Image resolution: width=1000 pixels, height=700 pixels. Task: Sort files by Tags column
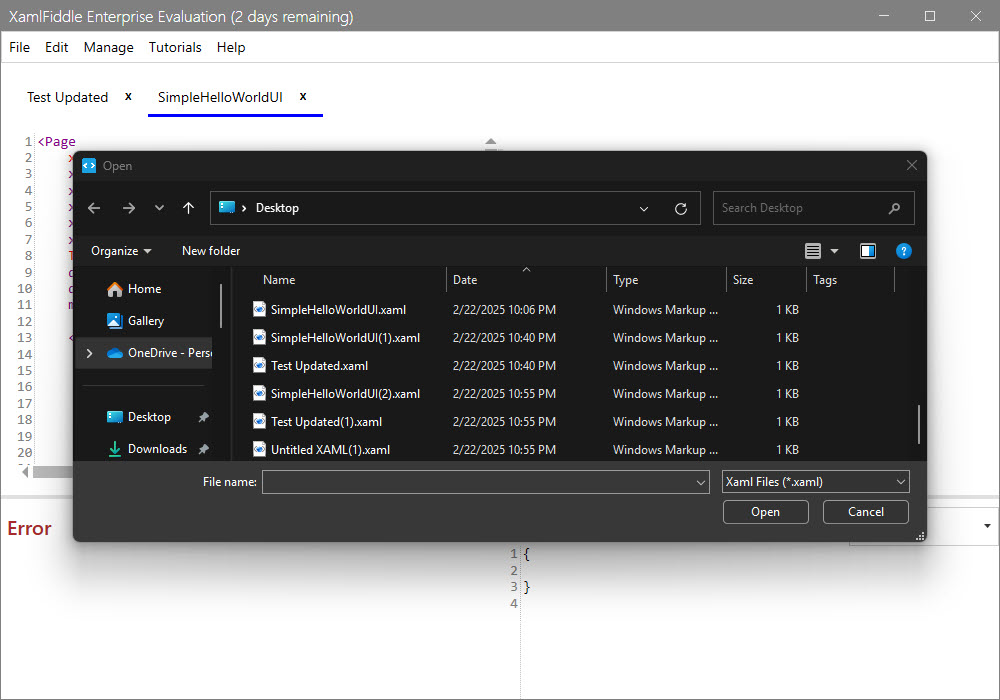825,280
